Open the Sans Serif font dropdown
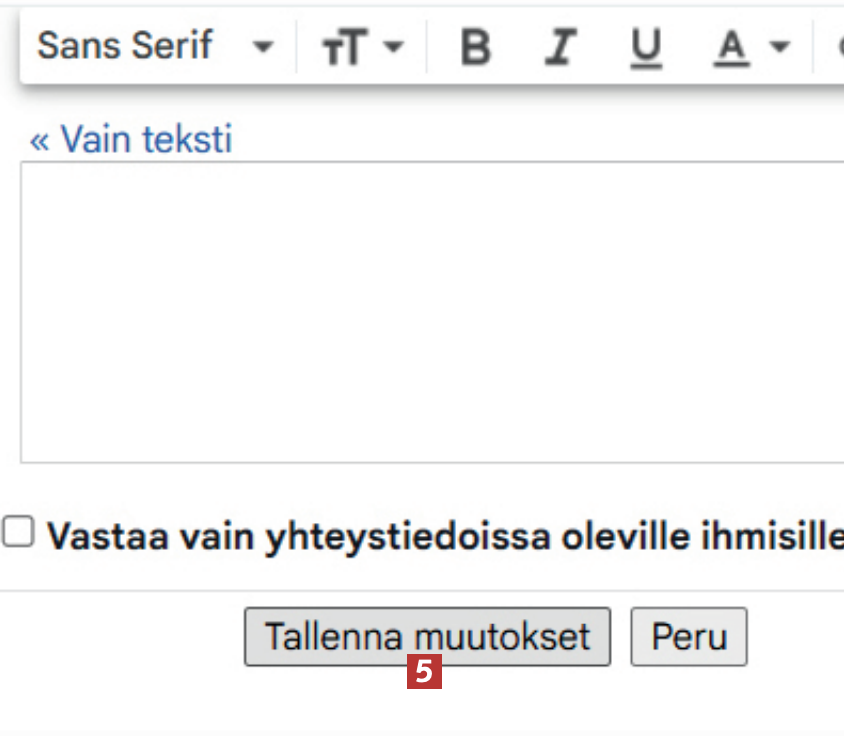This screenshot has width=844, height=736. pos(125,45)
